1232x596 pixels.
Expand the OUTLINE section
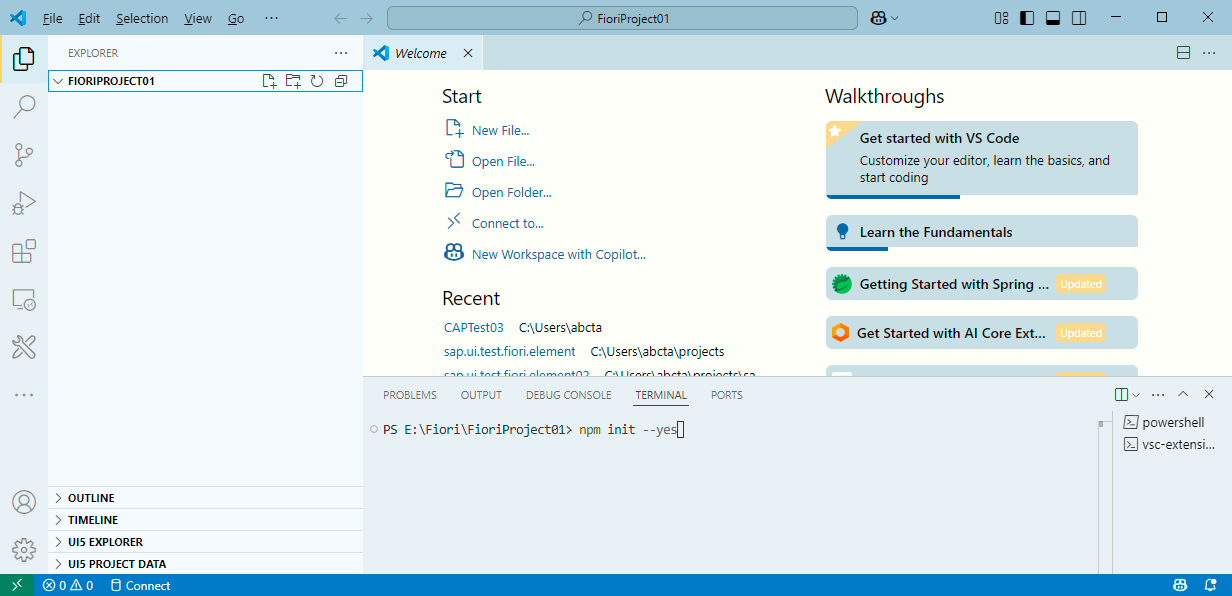pos(205,498)
